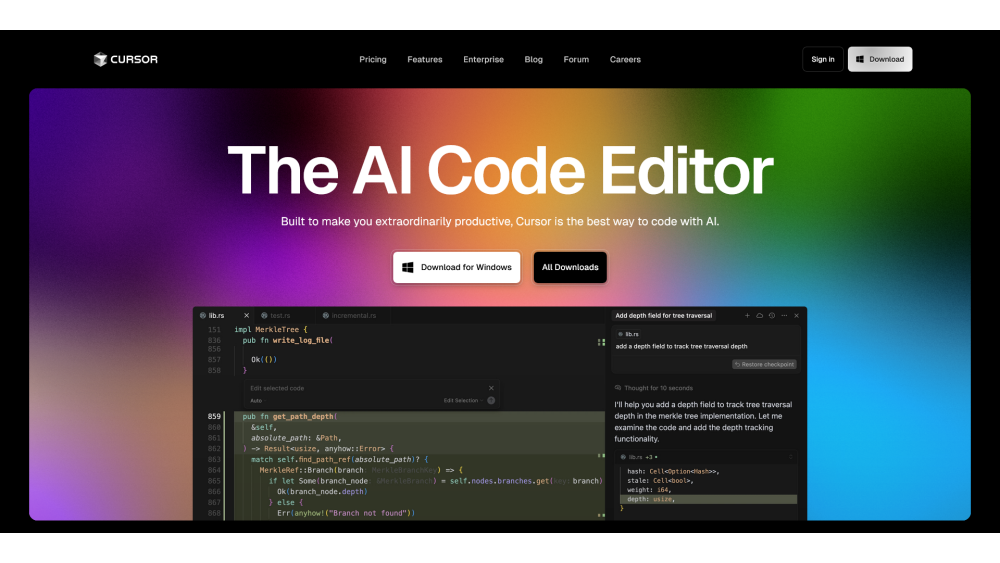The image size is (1000, 563).
Task: Open the Features page
Action: click(x=425, y=59)
